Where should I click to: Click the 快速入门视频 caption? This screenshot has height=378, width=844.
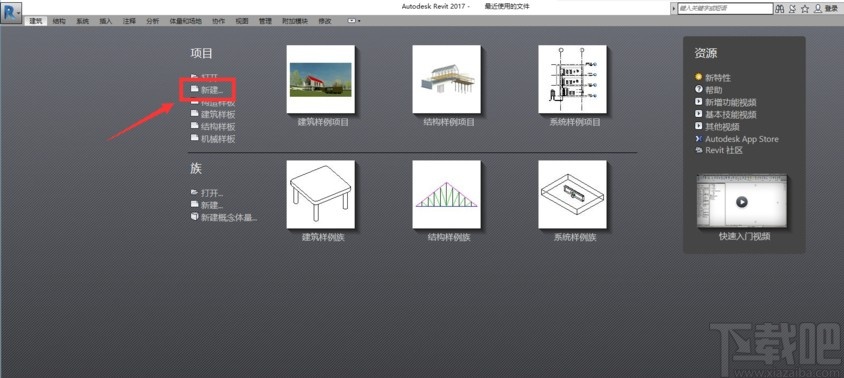[x=744, y=236]
